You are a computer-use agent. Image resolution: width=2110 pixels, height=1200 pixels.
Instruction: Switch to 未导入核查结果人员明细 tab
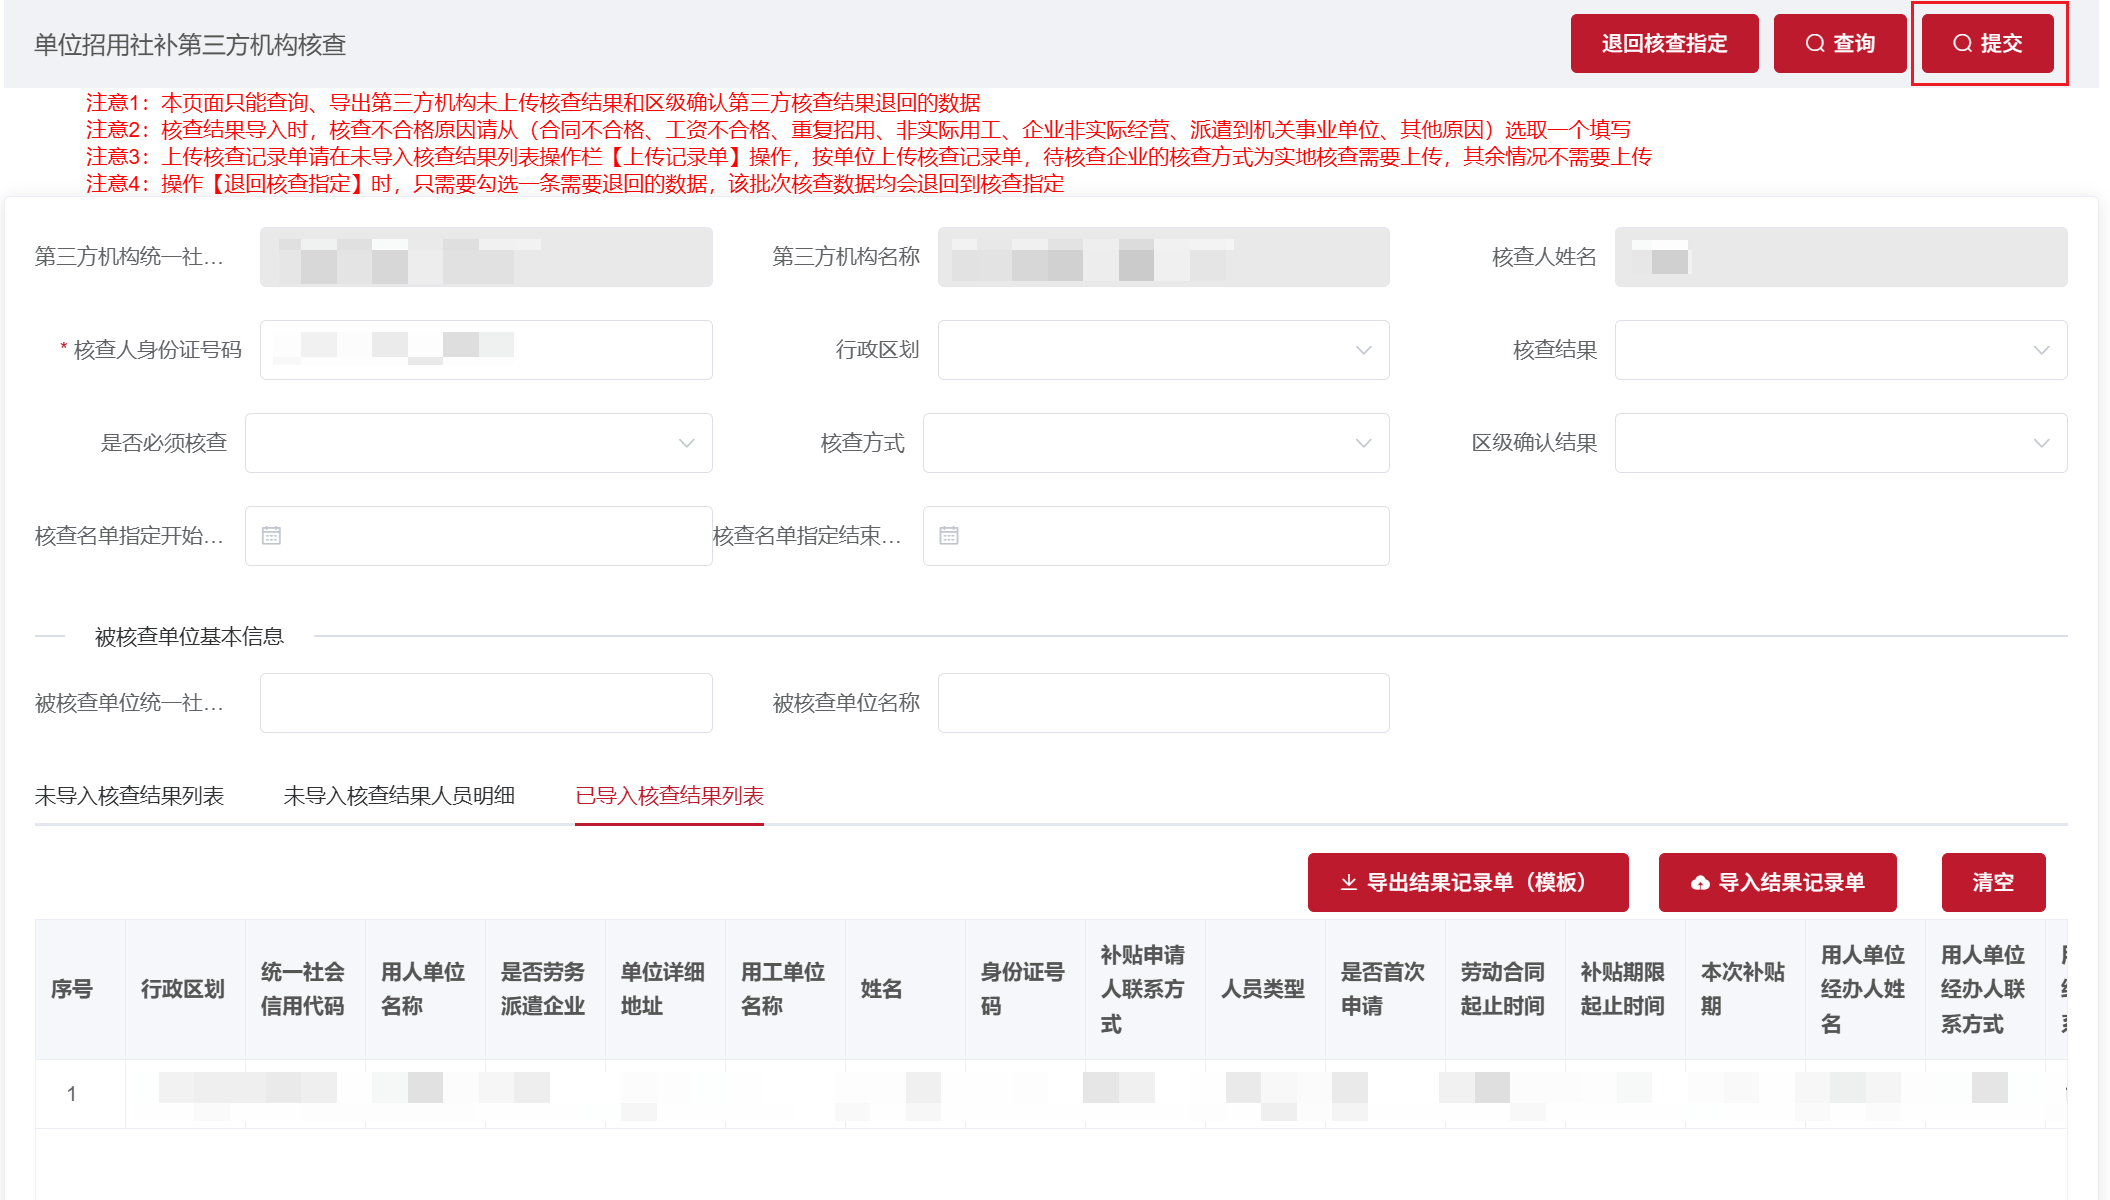[x=399, y=796]
